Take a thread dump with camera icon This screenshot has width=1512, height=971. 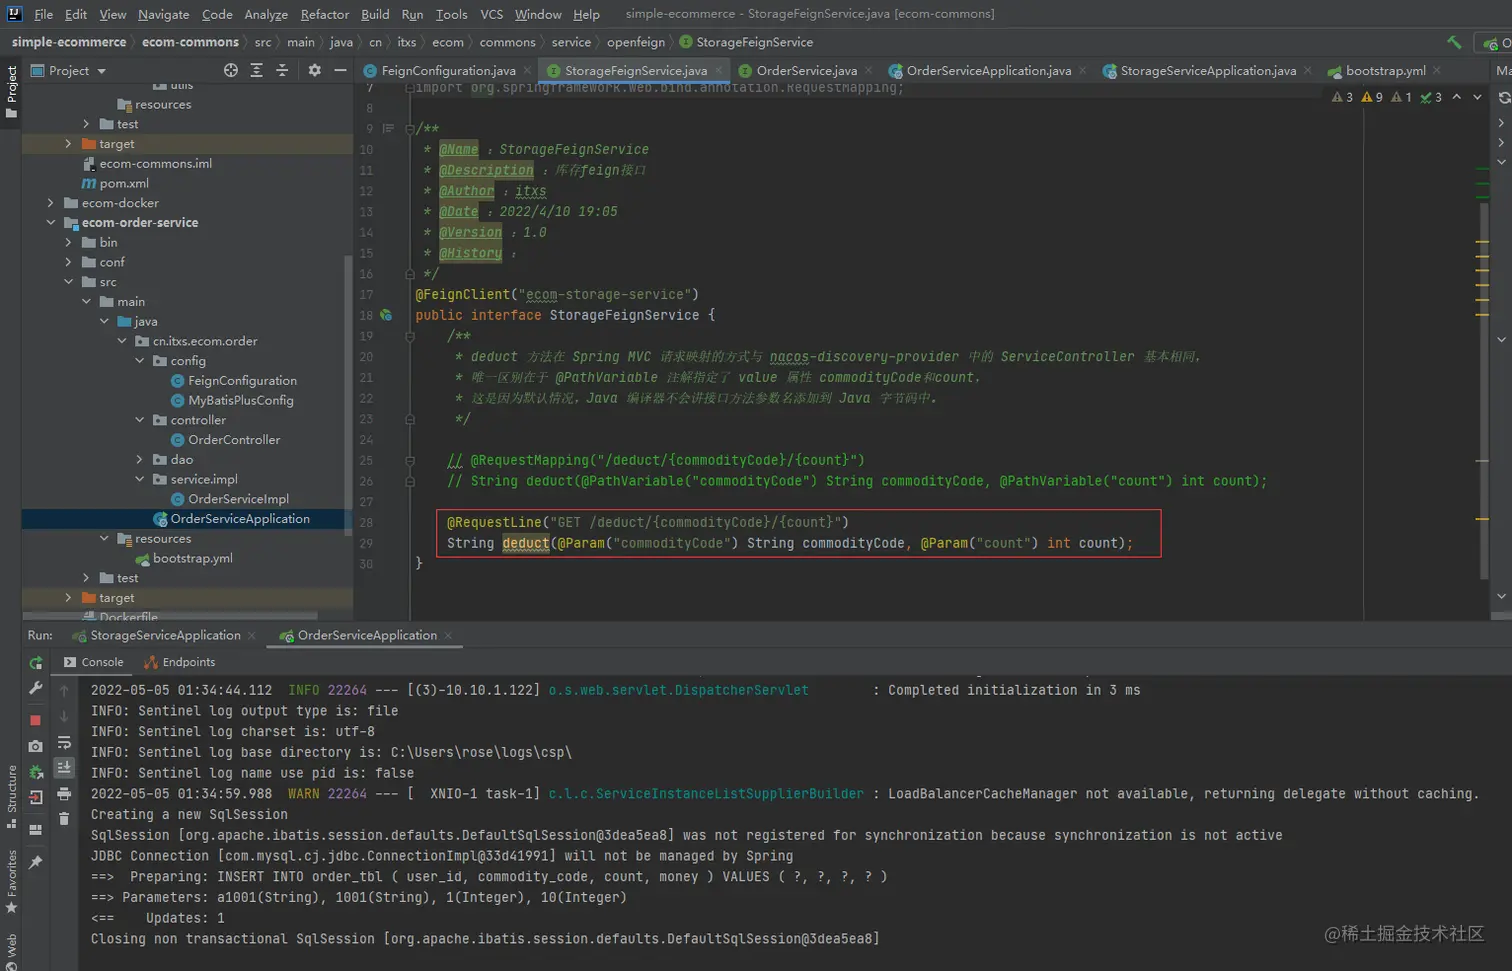[36, 746]
